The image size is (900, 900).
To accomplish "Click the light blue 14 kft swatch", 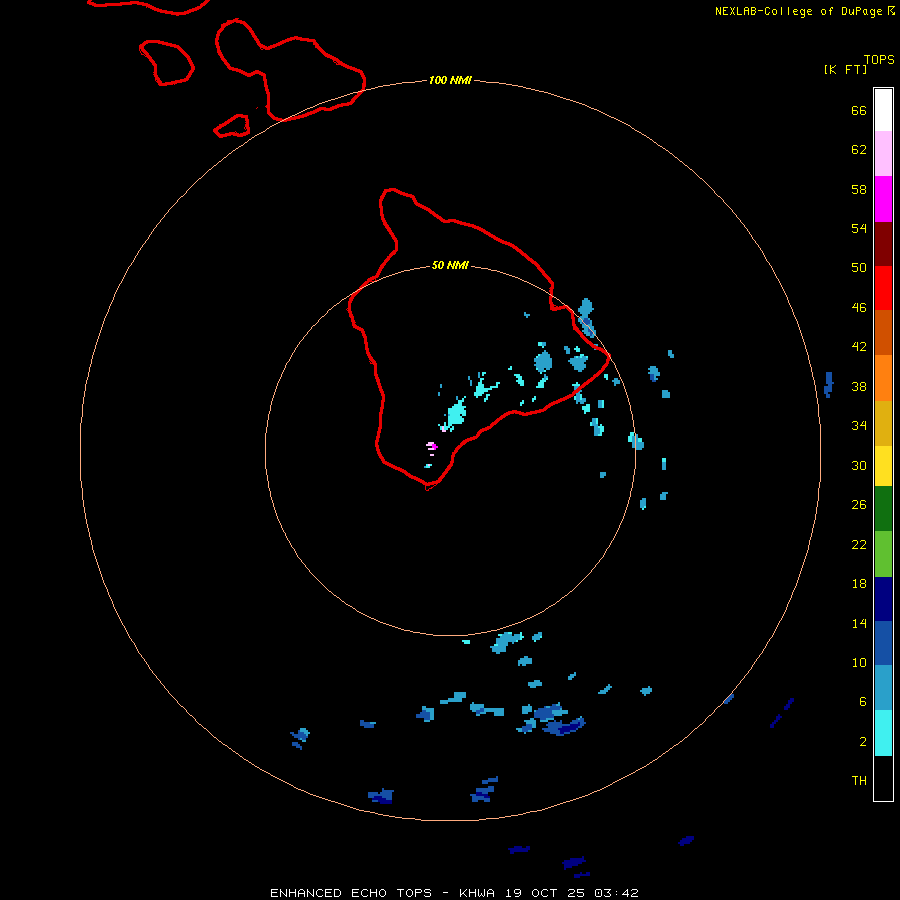I will [883, 688].
